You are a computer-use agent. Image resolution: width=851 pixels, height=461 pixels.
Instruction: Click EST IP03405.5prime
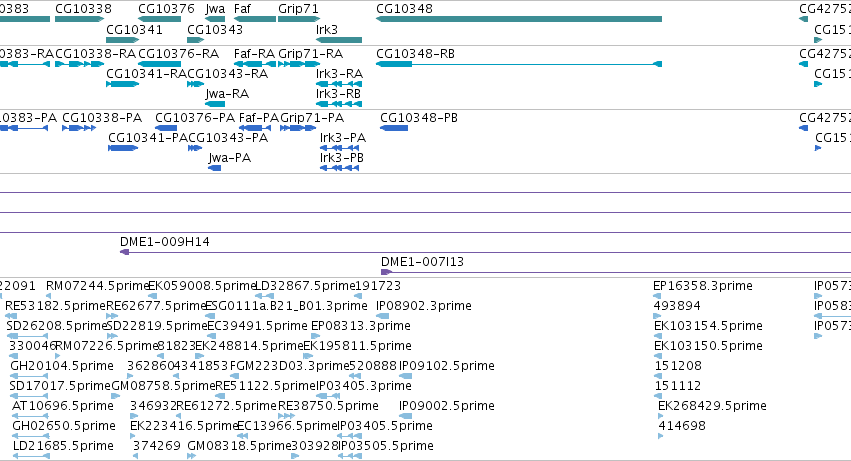pyautogui.click(x=385, y=426)
